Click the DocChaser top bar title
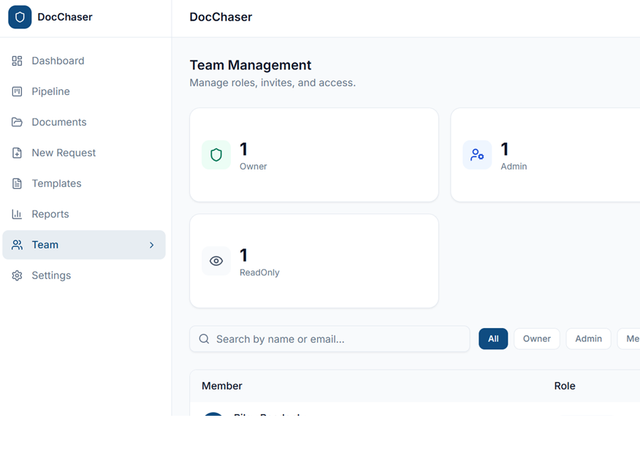640x456 pixels. point(221,17)
